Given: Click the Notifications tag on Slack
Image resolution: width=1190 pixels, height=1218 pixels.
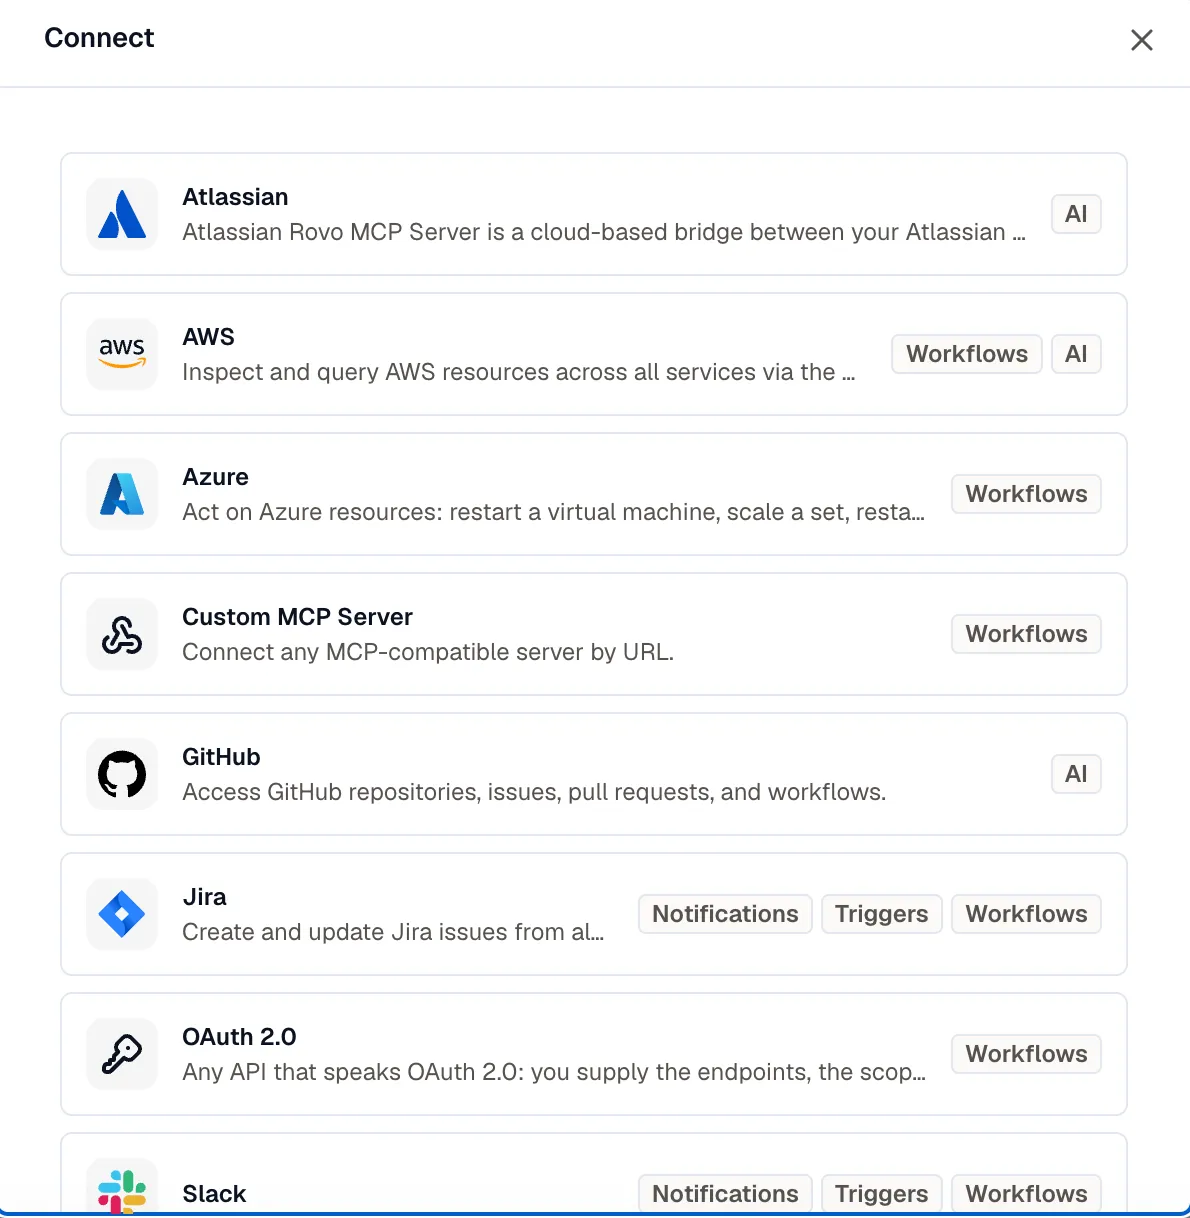Looking at the screenshot, I should pyautogui.click(x=725, y=1194).
